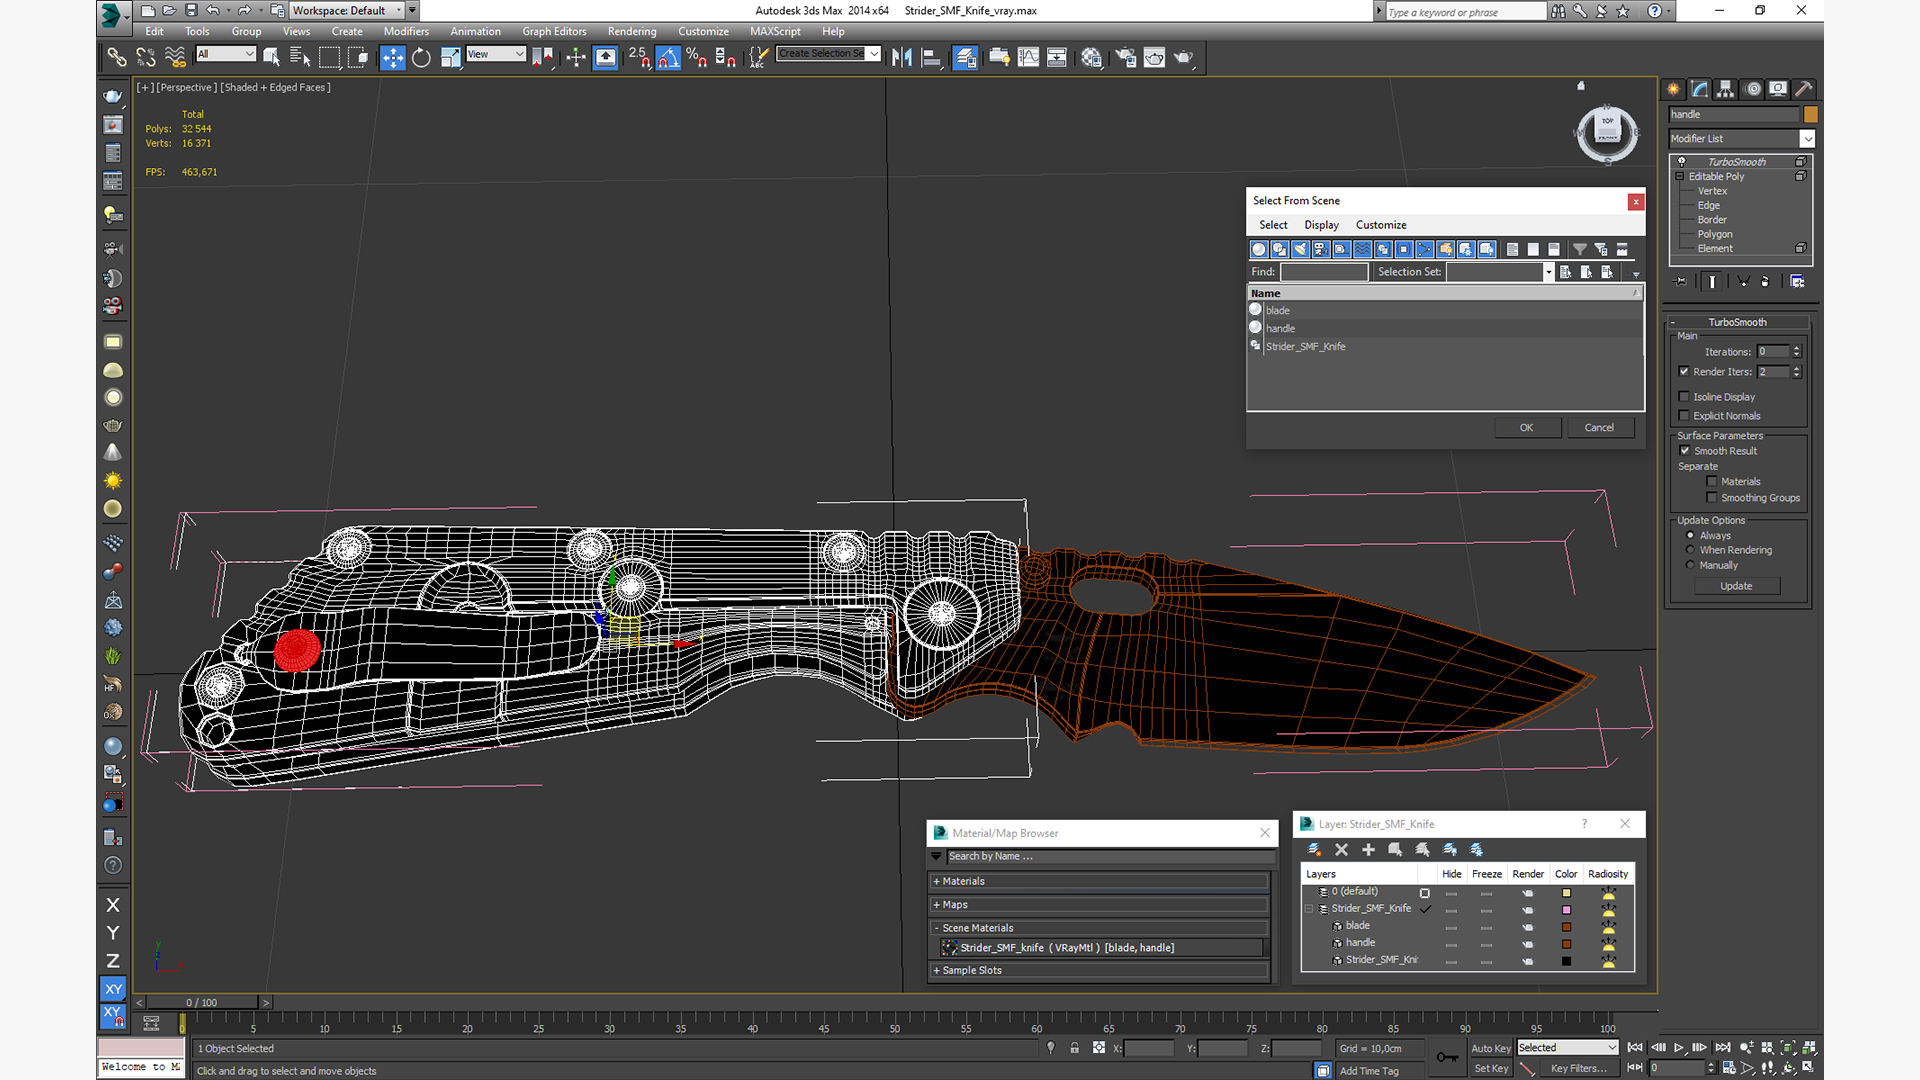Enable Separate by Materials checkbox
Image resolution: width=1920 pixels, height=1080 pixels.
(1712, 482)
